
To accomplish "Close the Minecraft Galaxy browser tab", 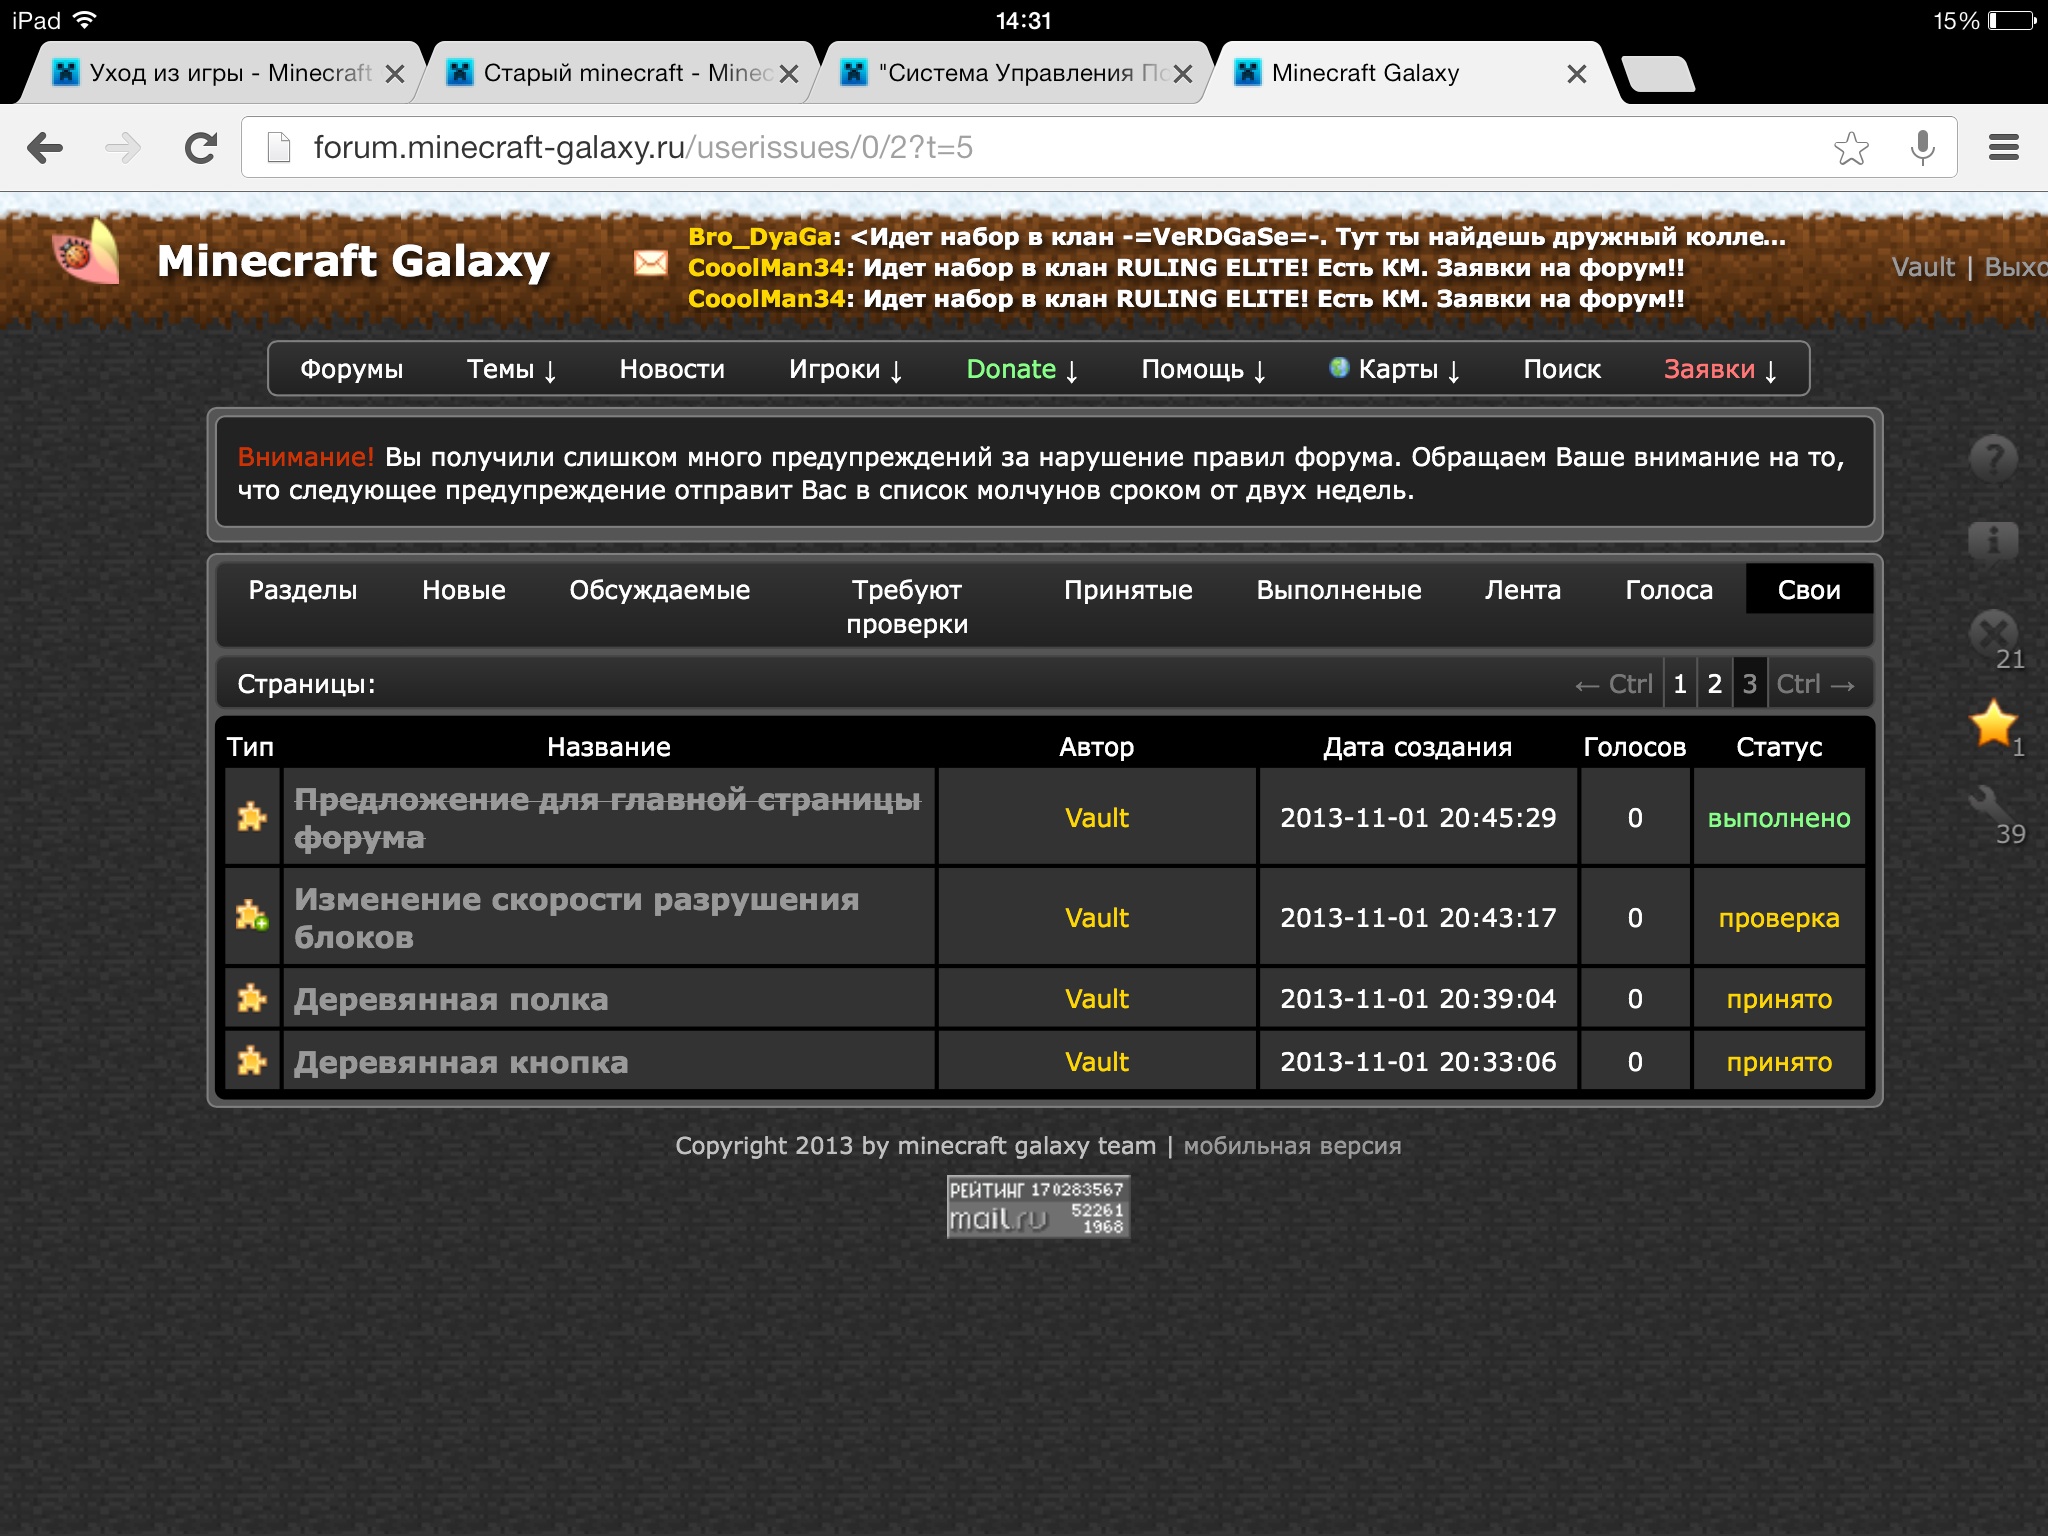I will 1577,74.
